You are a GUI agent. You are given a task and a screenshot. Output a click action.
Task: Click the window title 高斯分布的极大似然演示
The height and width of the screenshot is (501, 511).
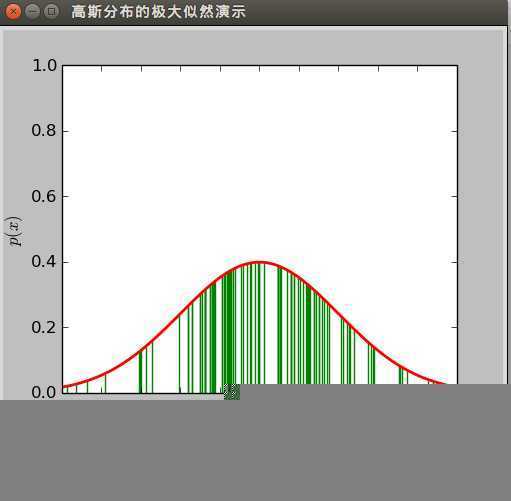(x=159, y=12)
